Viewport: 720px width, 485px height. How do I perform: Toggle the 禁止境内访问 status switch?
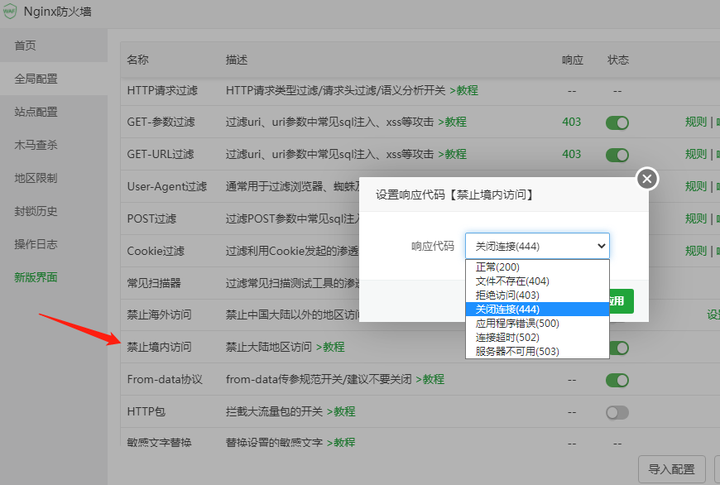619,348
